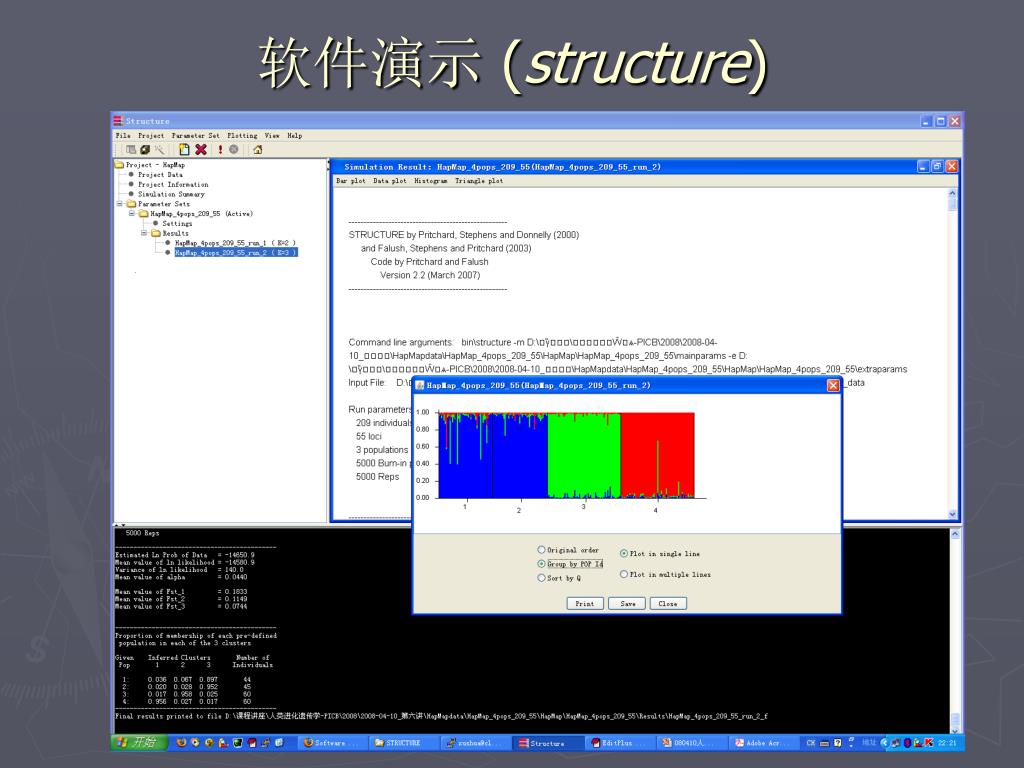The width and height of the screenshot is (1024, 768).
Task: Open the Parameter Set menu
Action: tap(195, 136)
